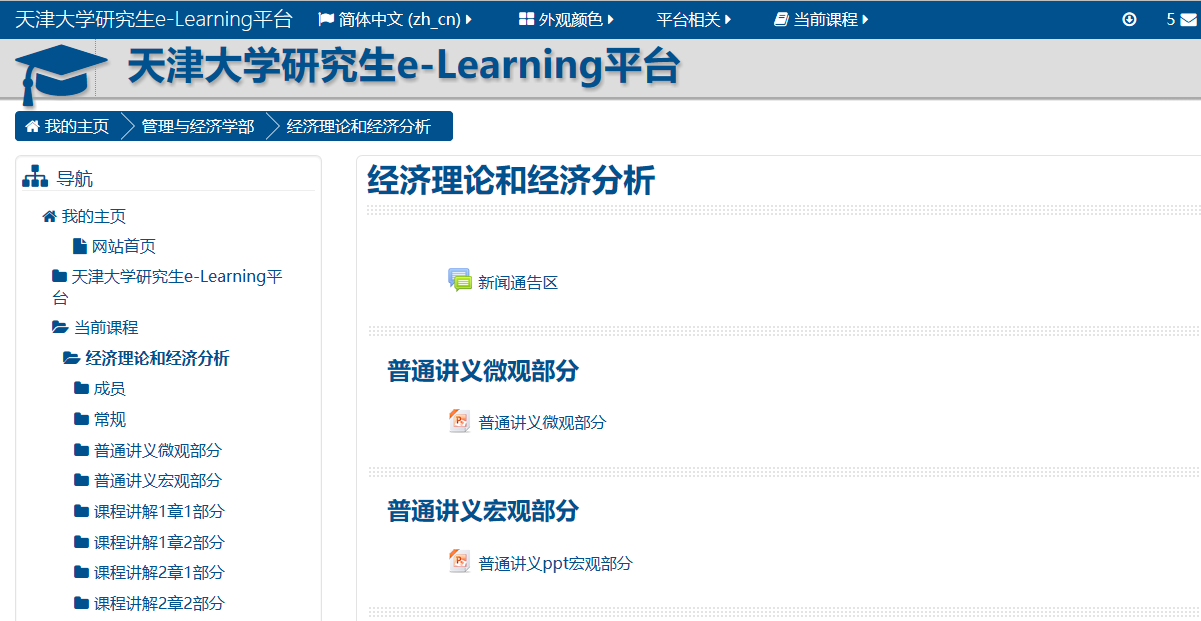Open the 新闻通告区 link
Viewport: 1201px width, 621px height.
pos(518,282)
